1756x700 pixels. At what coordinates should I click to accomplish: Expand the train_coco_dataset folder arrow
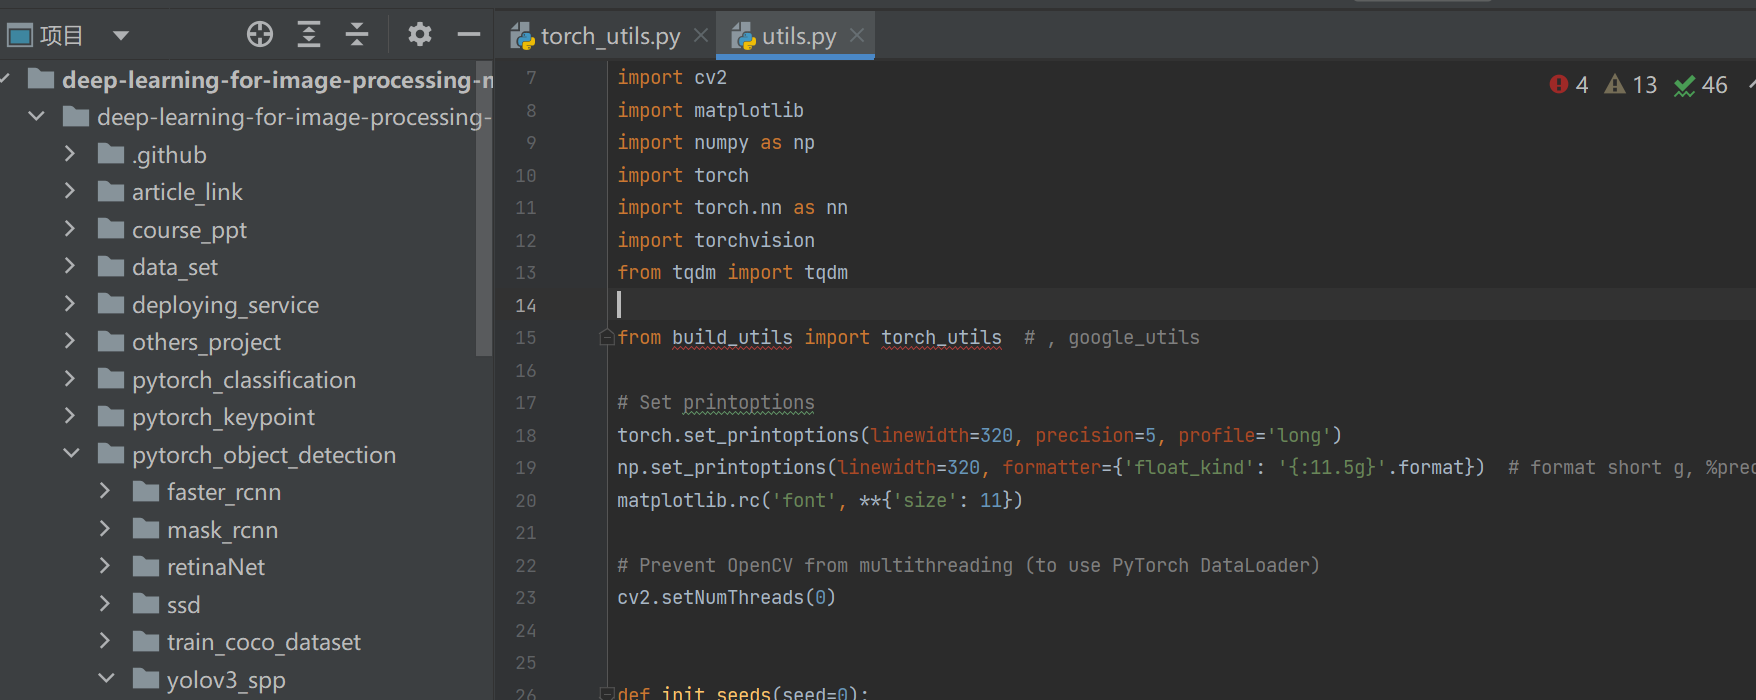tap(104, 641)
